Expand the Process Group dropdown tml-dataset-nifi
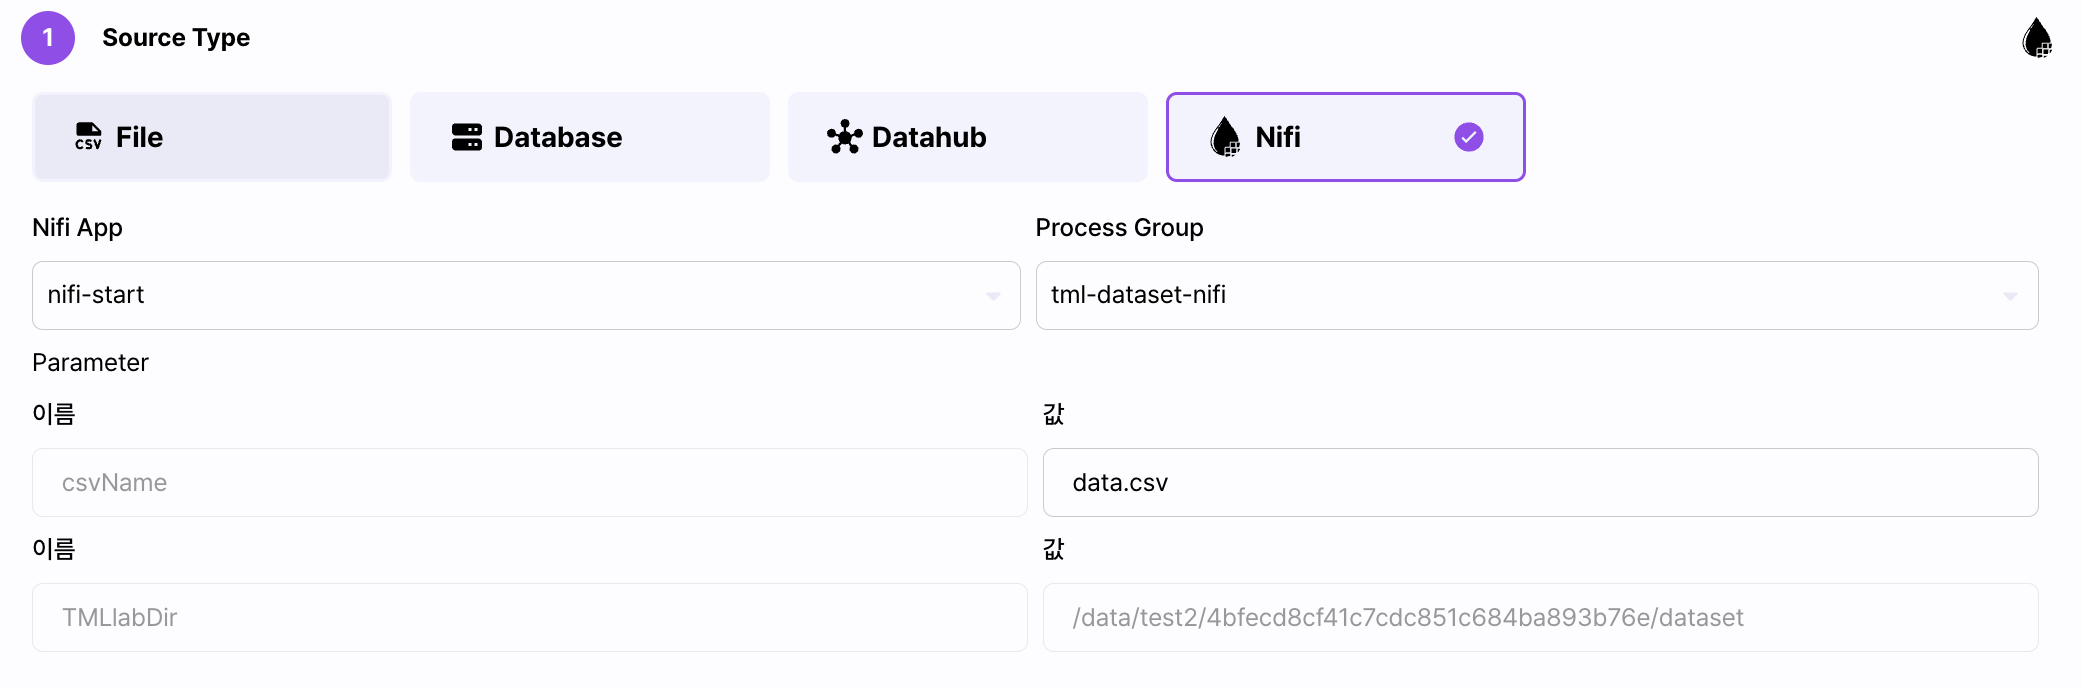This screenshot has height=688, width=2082. pos(1537,295)
